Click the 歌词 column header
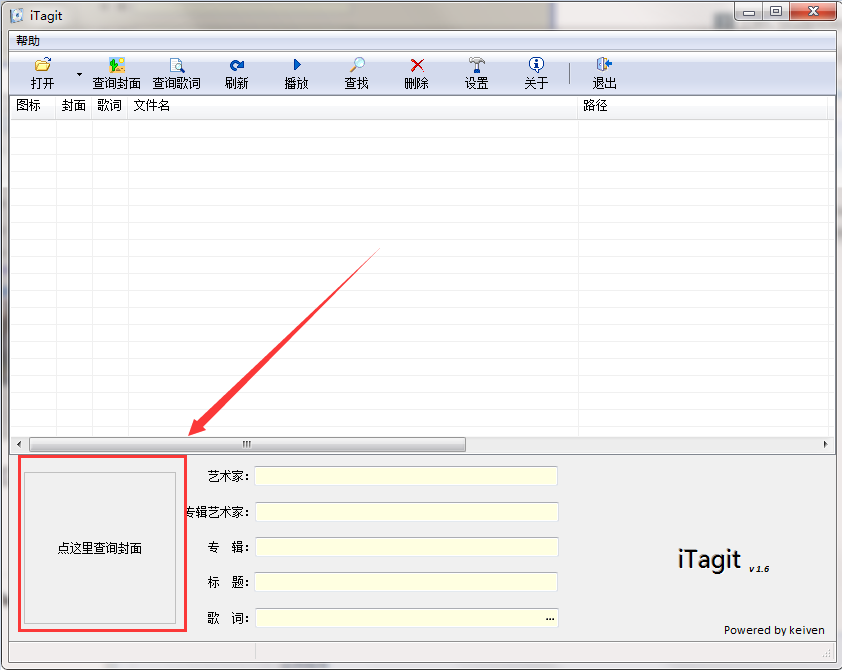This screenshot has width=842, height=670. 110,106
